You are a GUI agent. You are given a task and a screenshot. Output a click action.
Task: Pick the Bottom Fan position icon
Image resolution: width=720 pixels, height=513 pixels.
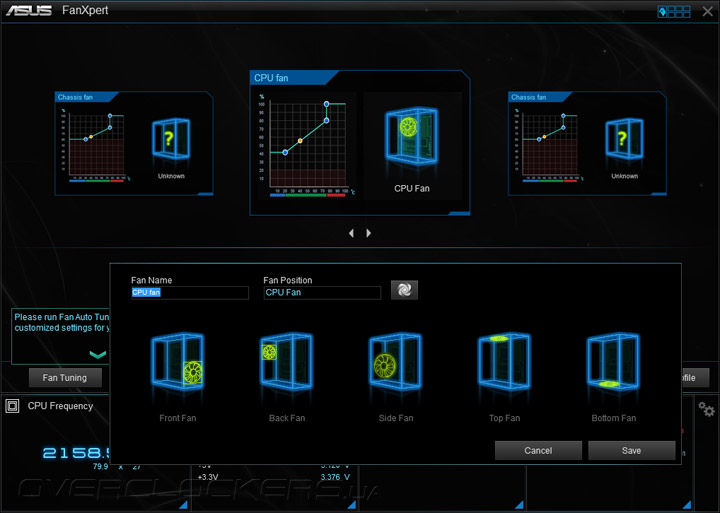[613, 362]
